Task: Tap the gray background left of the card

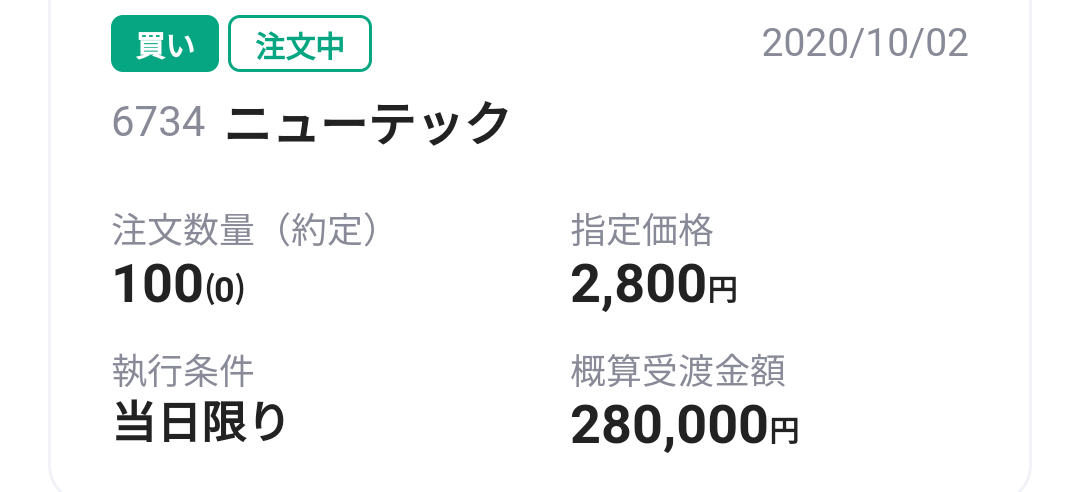Action: (22, 250)
